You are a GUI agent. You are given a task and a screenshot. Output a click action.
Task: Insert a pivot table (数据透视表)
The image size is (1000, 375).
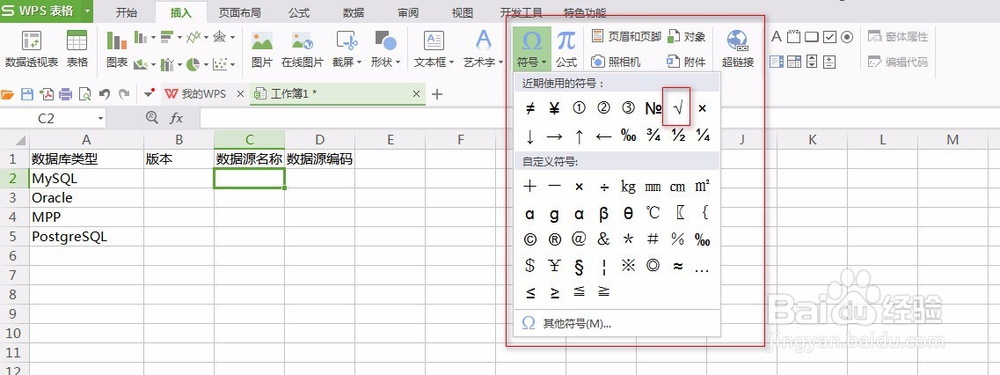(x=31, y=49)
